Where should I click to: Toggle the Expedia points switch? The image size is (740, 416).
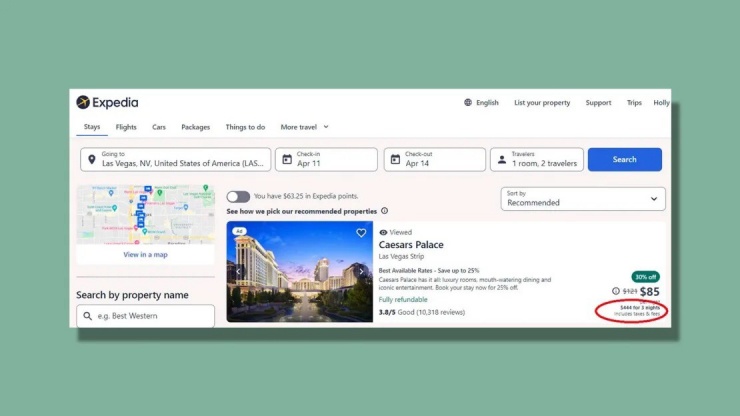238,196
